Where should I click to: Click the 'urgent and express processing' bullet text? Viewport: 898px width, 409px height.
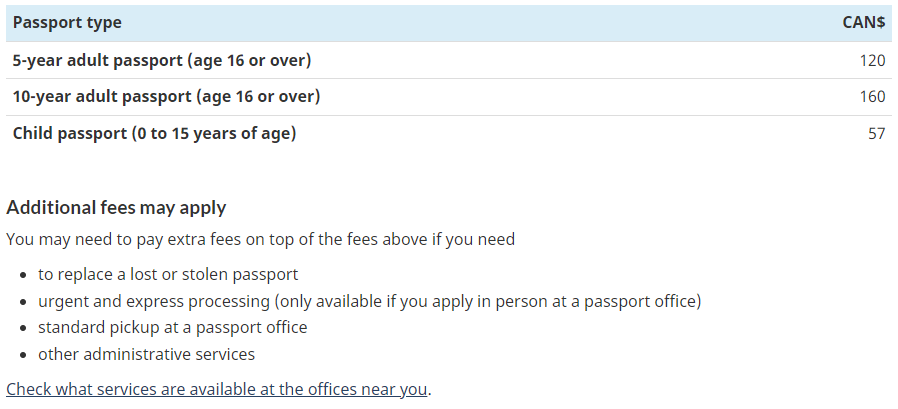369,301
